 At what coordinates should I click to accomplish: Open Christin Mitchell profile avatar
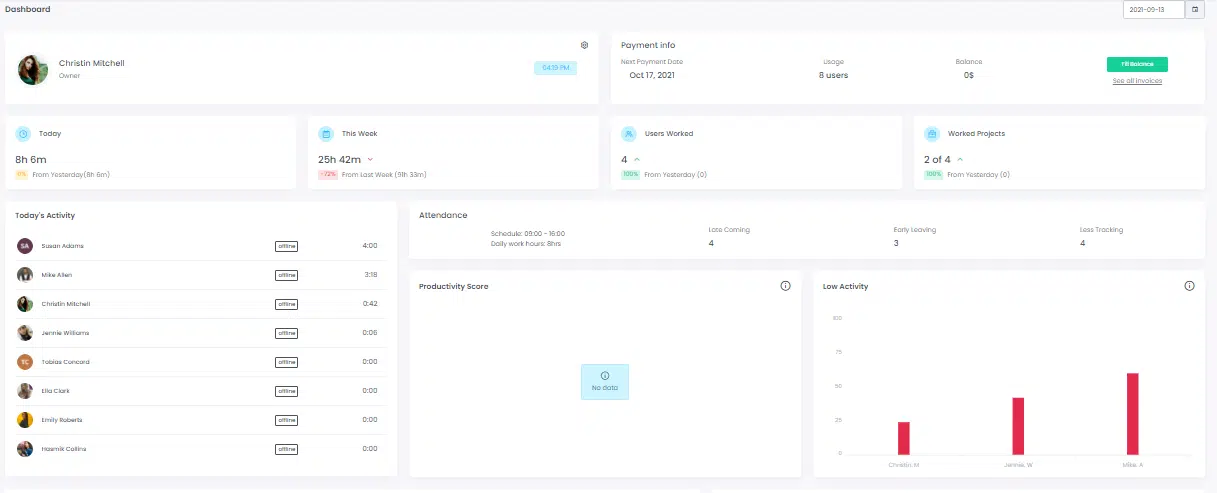33,69
